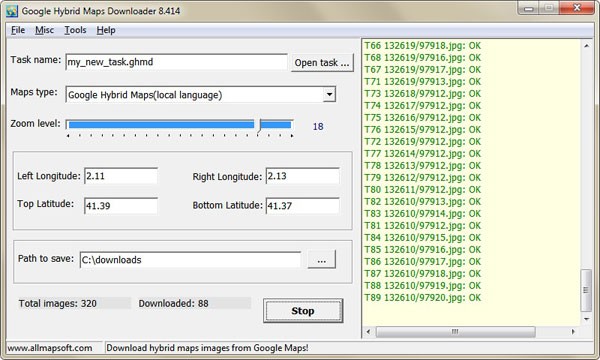600x360 pixels.
Task: Open the Help menu
Action: [106, 30]
